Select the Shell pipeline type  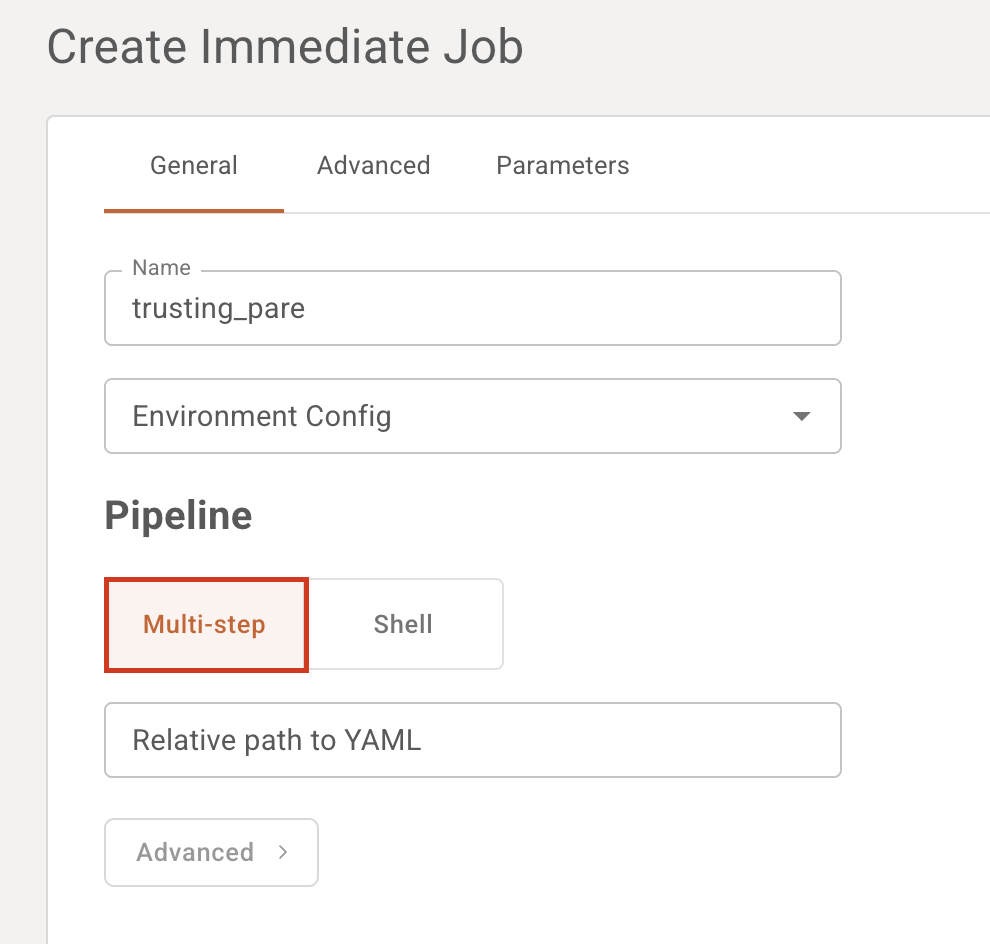(403, 624)
